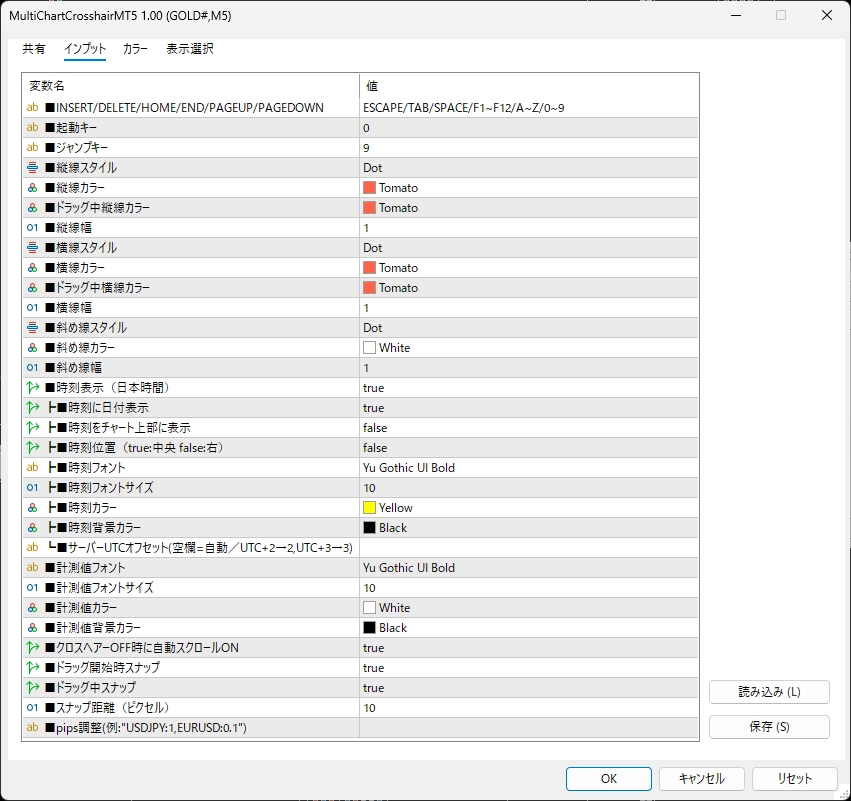Click the 01 icon beside スナップ距離(ピクセル)
851x801 pixels.
tap(33, 708)
